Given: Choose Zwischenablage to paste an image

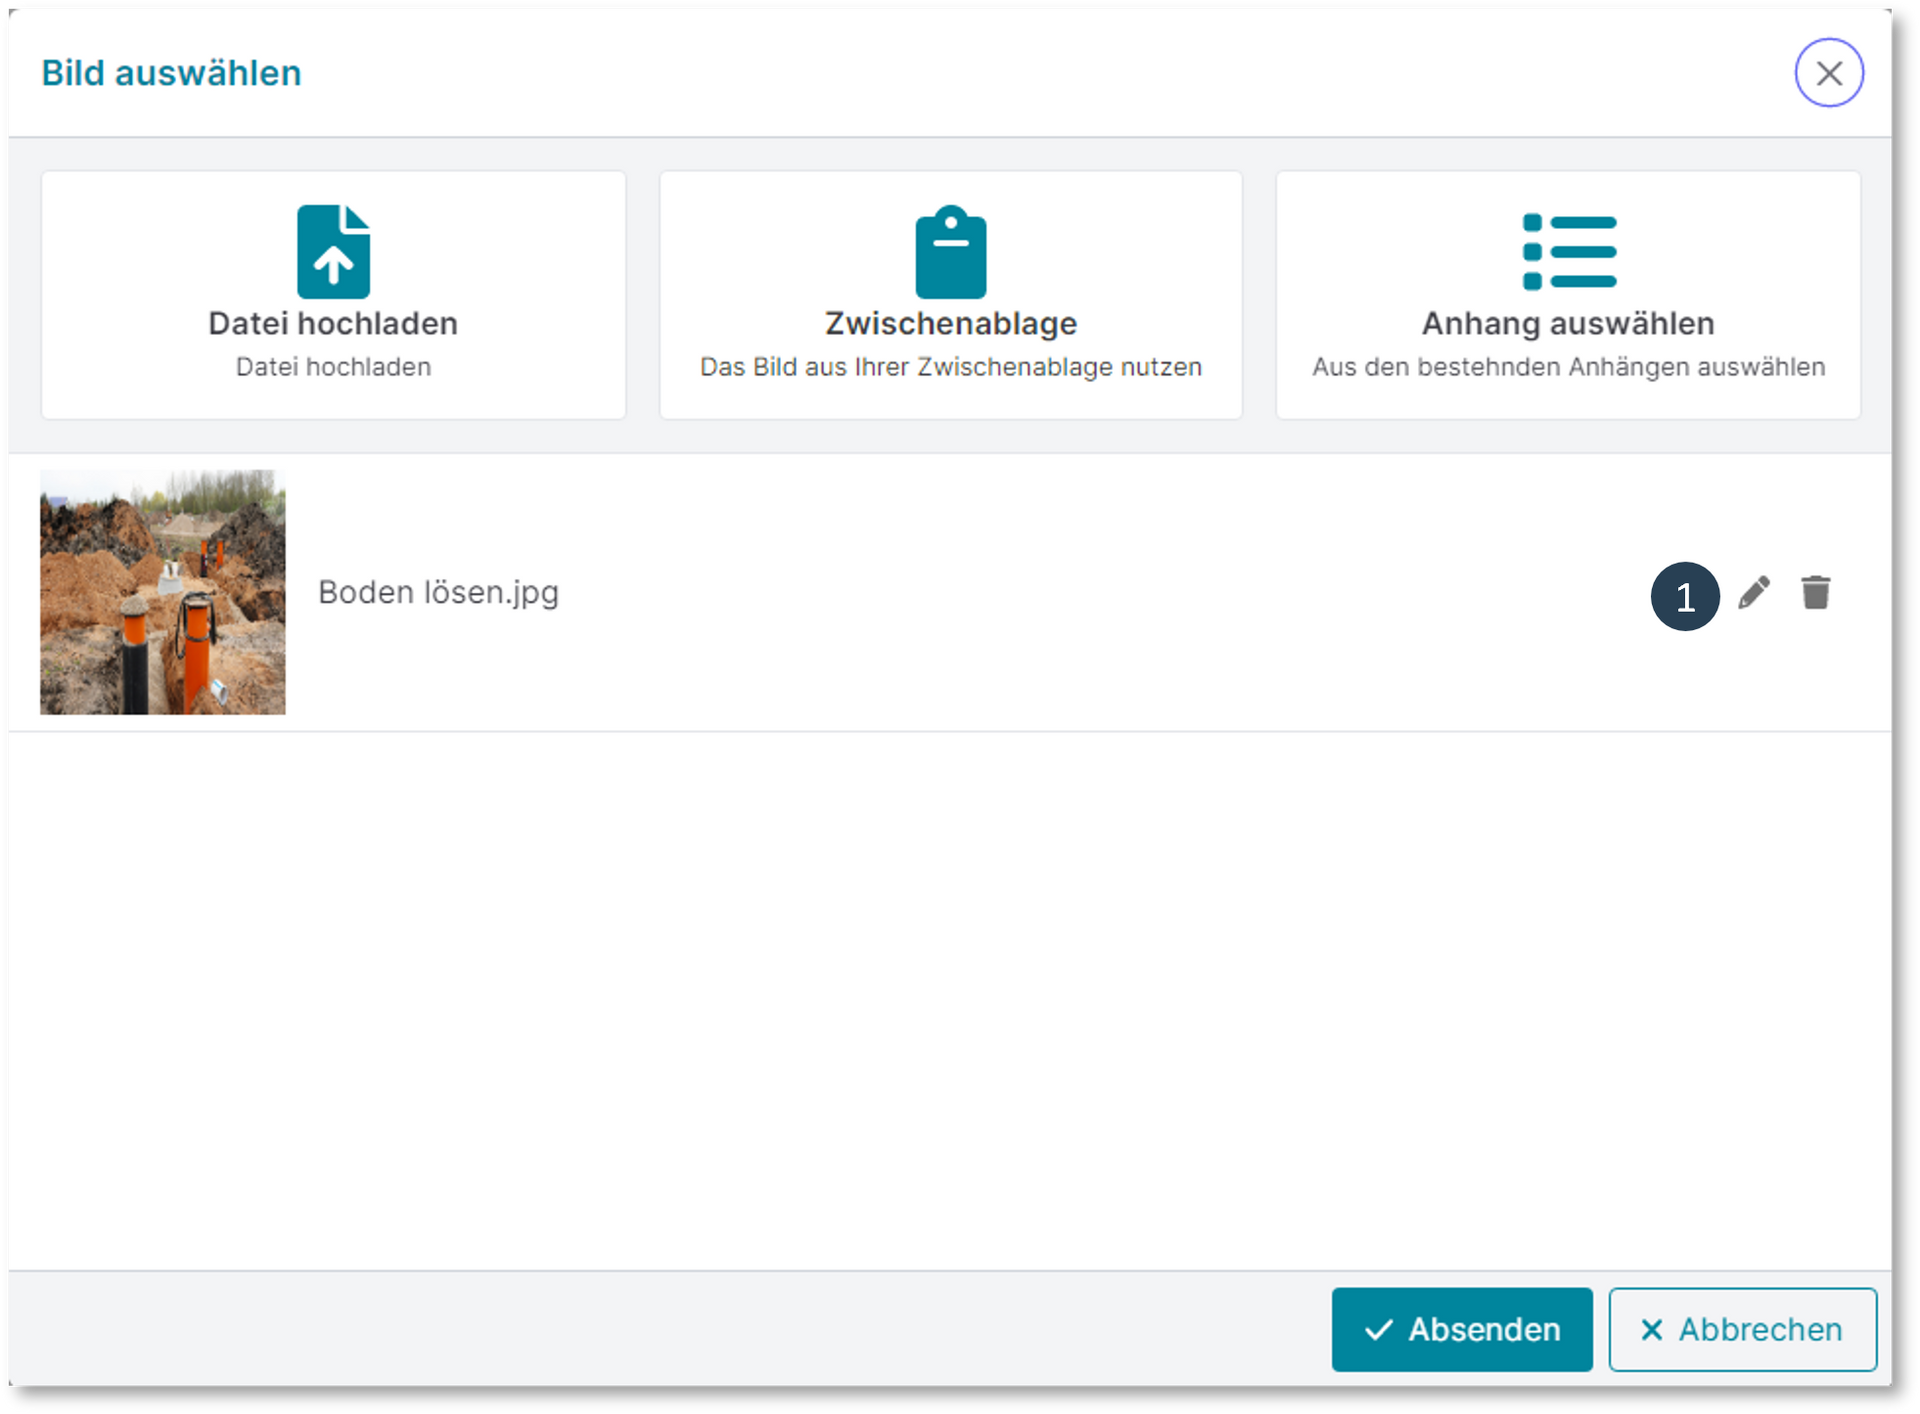Looking at the screenshot, I should [950, 295].
